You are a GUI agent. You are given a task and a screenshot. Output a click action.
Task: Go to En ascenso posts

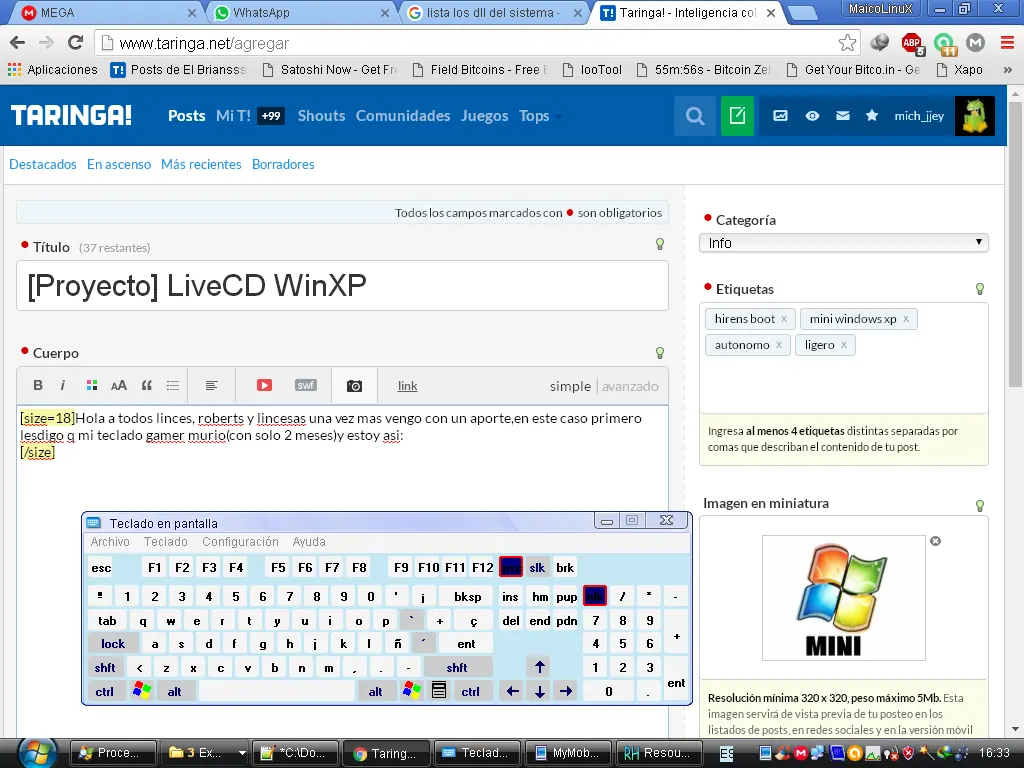119,164
